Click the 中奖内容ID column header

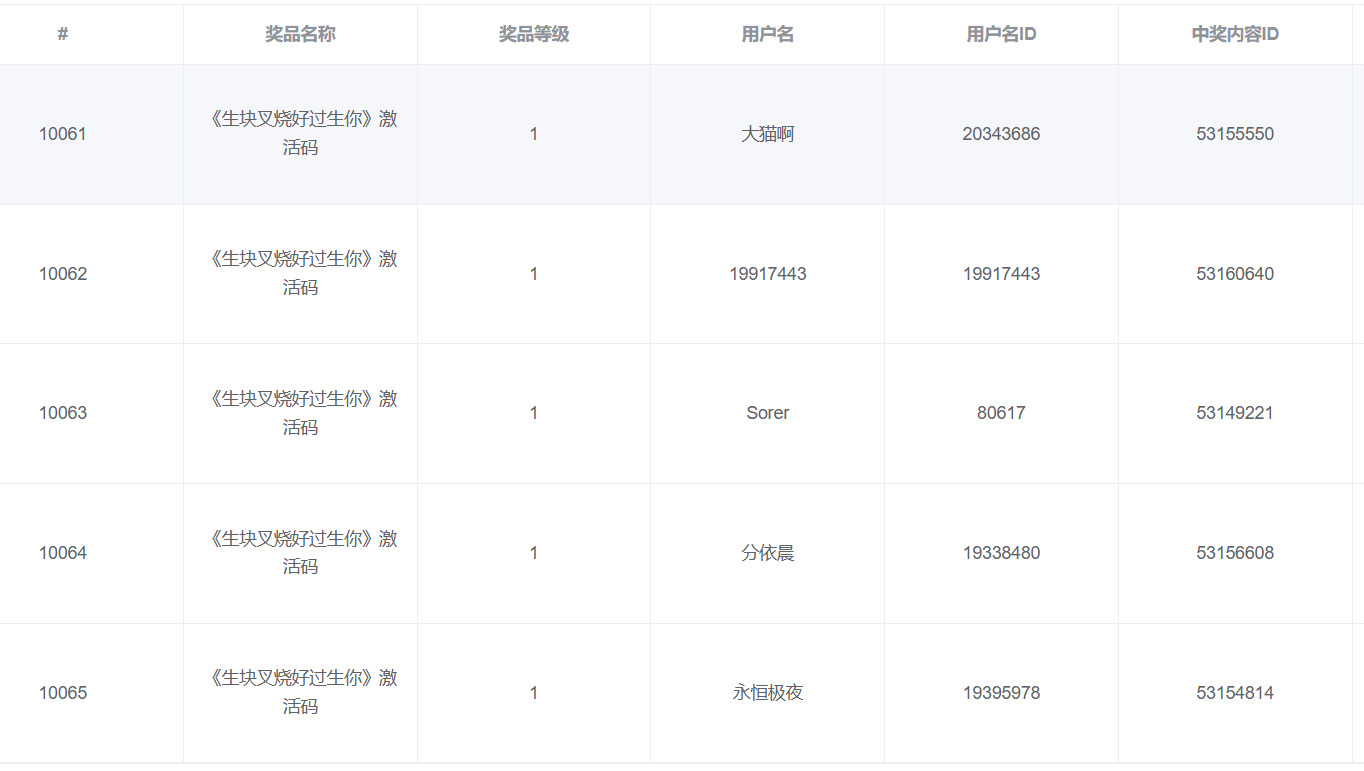pyautogui.click(x=1235, y=34)
